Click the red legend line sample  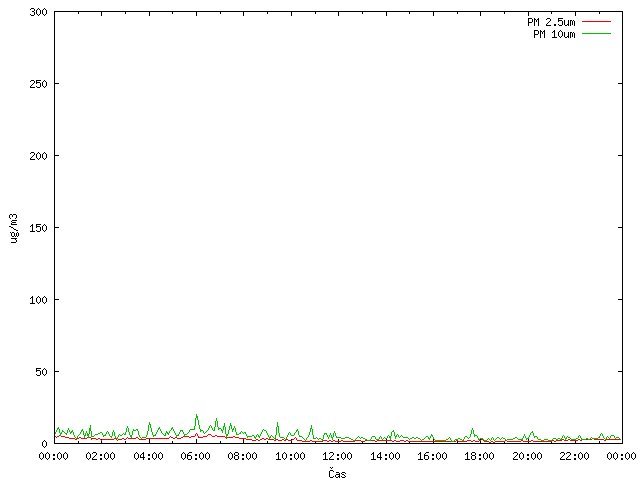coord(596,22)
